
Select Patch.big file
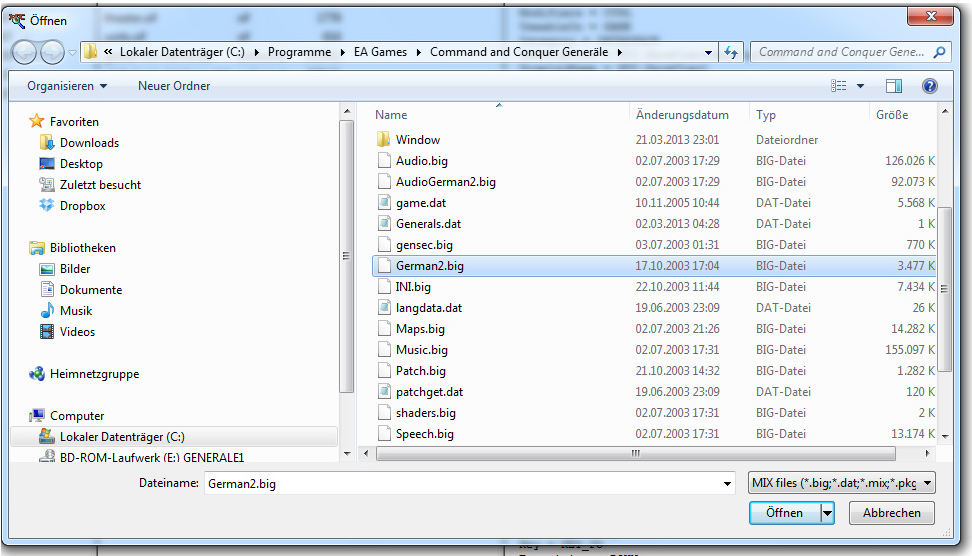(x=420, y=371)
